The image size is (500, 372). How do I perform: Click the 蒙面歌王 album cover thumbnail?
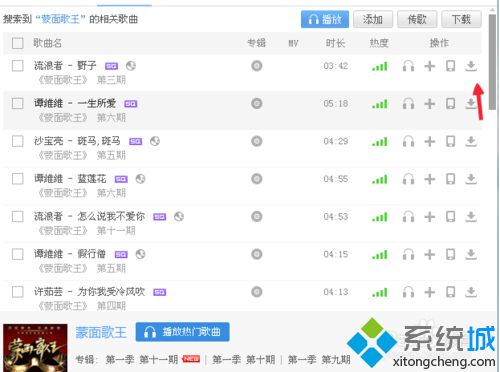(35, 348)
